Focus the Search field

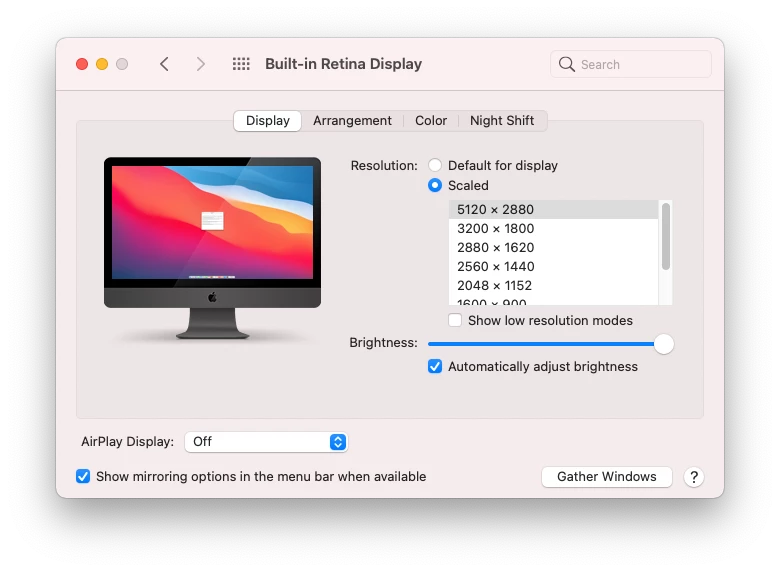(x=631, y=64)
